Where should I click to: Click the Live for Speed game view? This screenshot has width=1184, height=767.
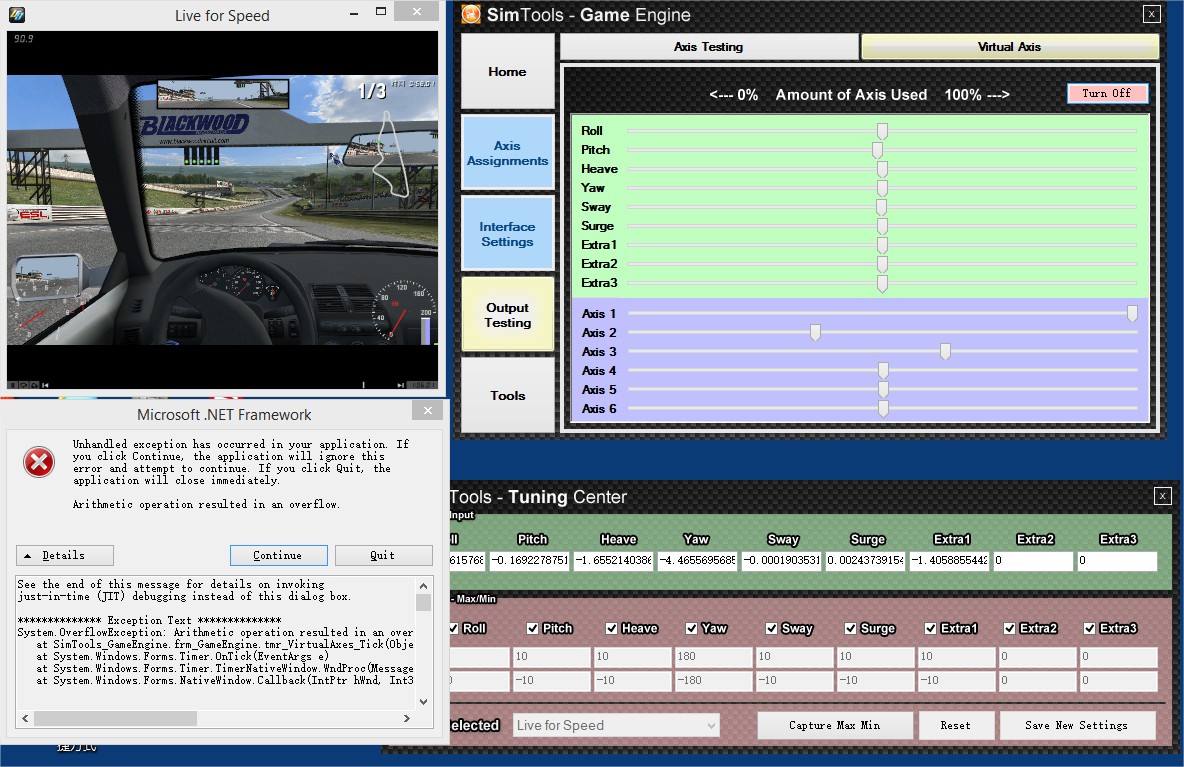[223, 210]
